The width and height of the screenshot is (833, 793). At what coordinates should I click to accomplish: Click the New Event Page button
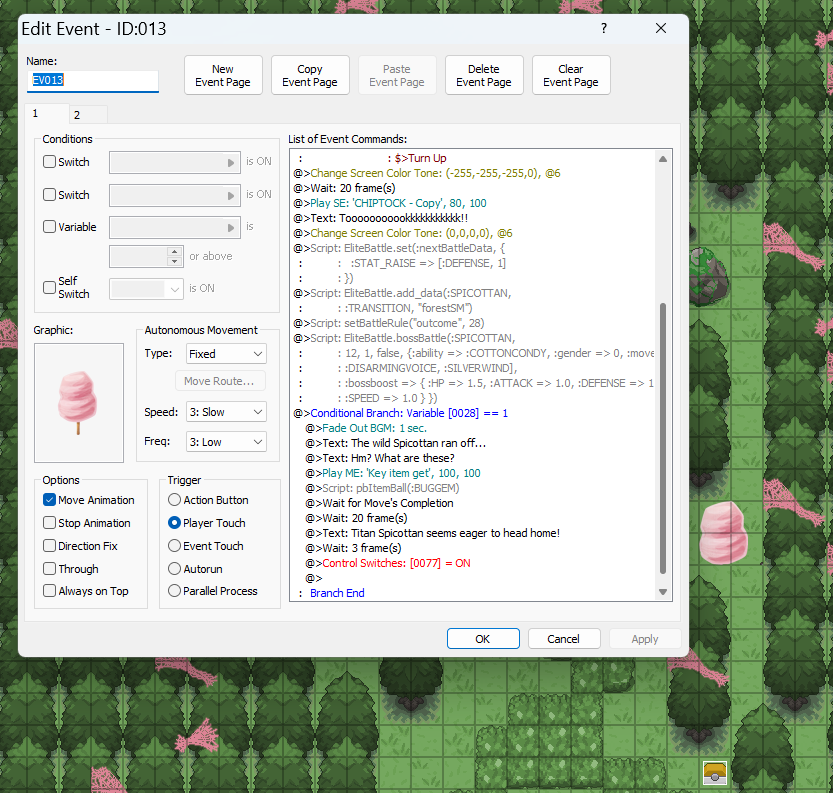[x=223, y=76]
